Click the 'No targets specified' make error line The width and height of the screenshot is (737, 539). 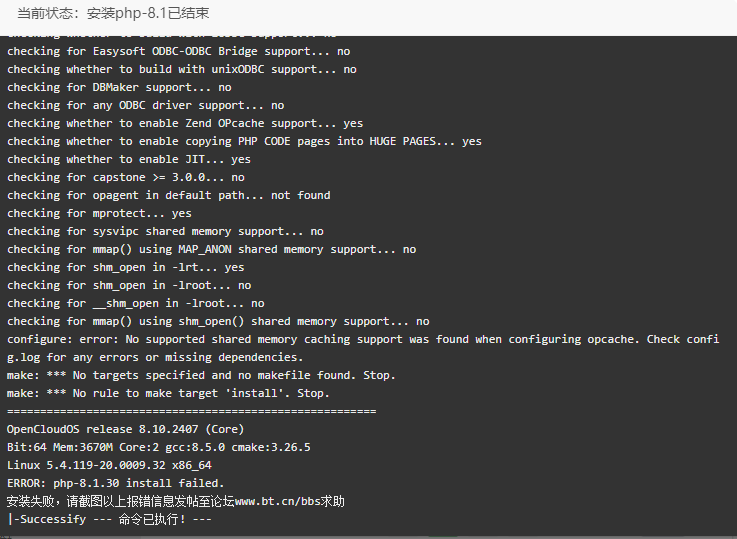point(201,375)
